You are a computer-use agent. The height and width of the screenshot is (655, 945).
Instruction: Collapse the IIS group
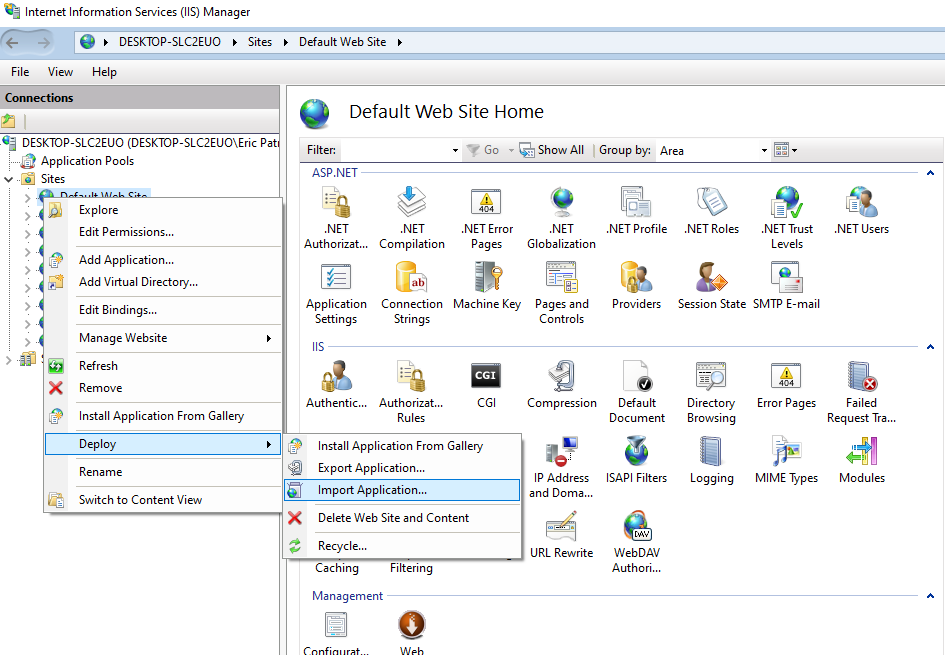(x=930, y=347)
